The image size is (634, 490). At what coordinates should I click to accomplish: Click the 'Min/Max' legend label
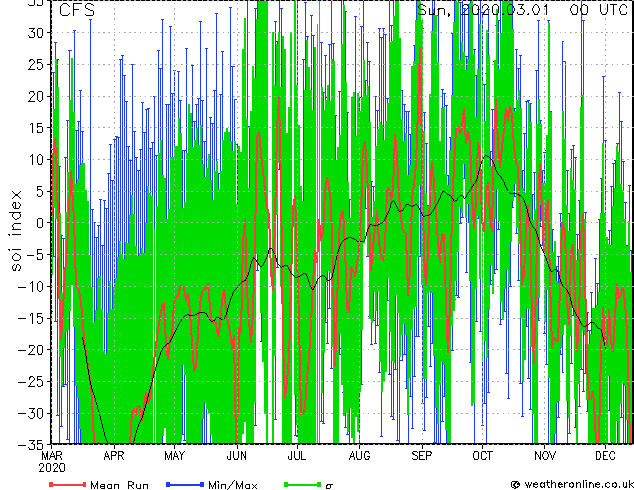pos(232,485)
